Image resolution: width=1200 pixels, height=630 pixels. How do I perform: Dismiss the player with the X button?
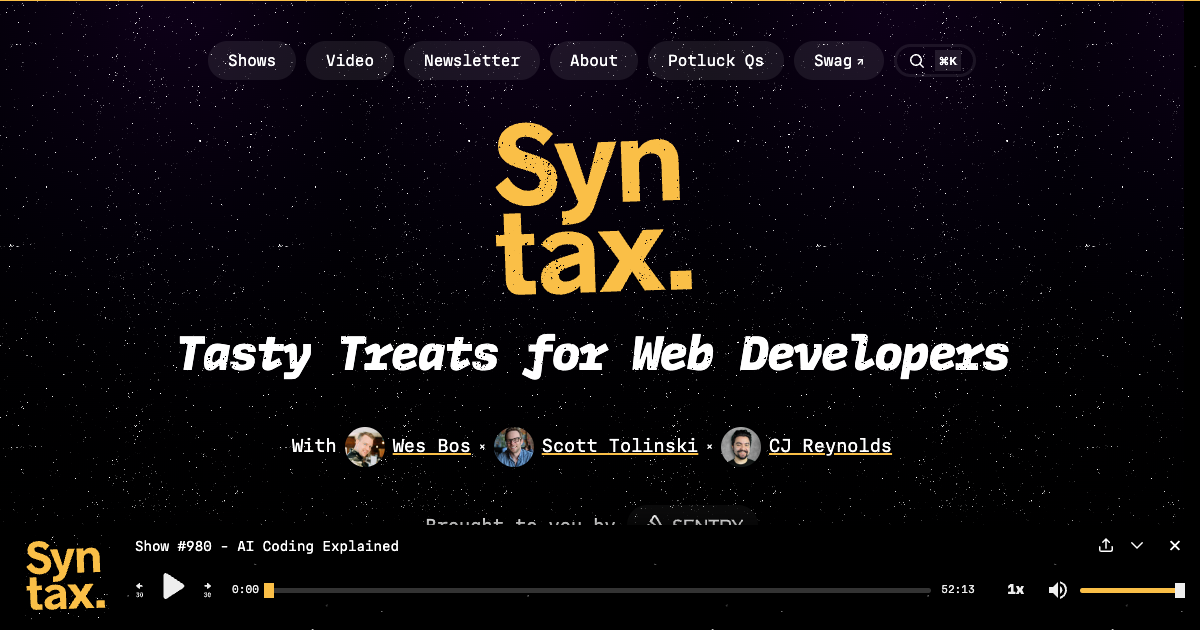1175,546
